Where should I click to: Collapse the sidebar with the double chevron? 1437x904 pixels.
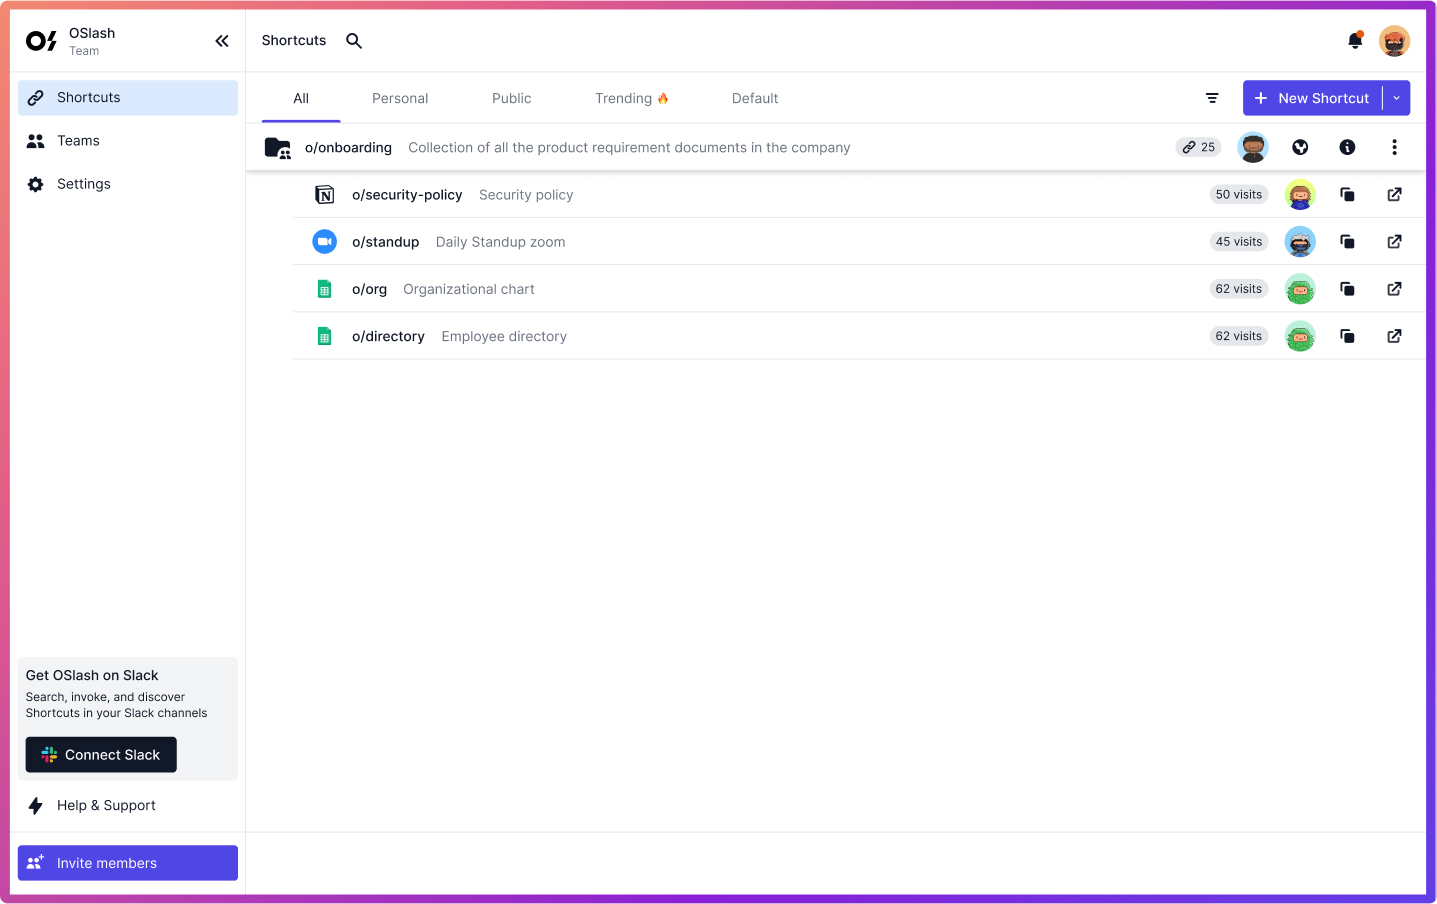222,41
